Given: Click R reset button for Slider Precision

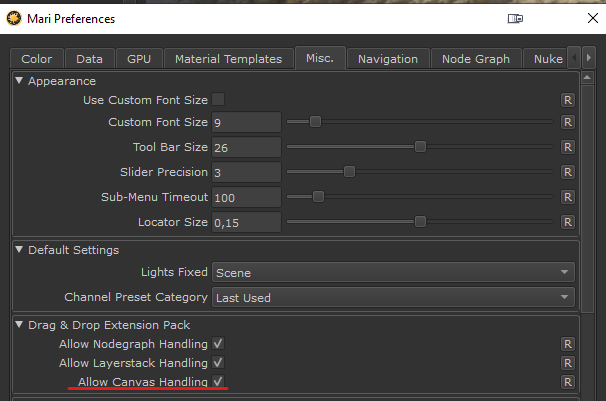Looking at the screenshot, I should tap(567, 172).
